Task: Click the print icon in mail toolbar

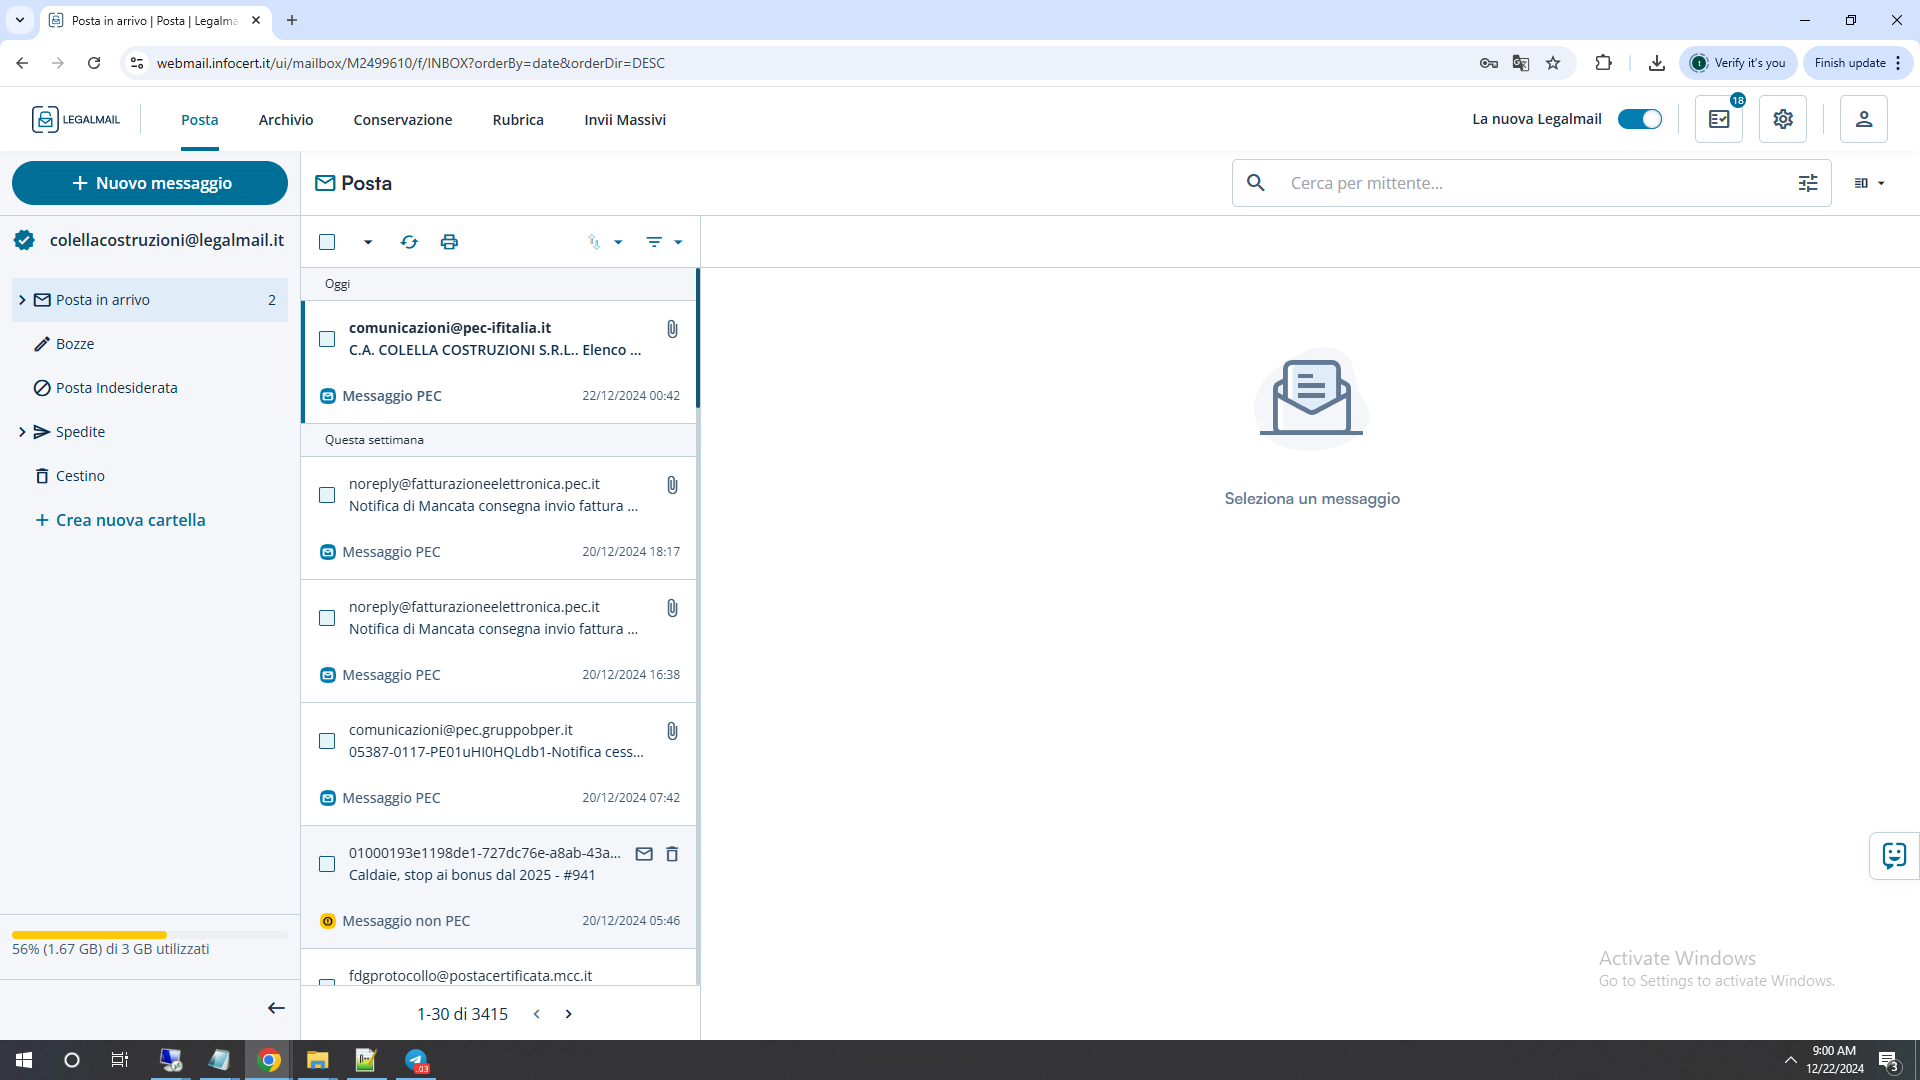Action: (449, 242)
